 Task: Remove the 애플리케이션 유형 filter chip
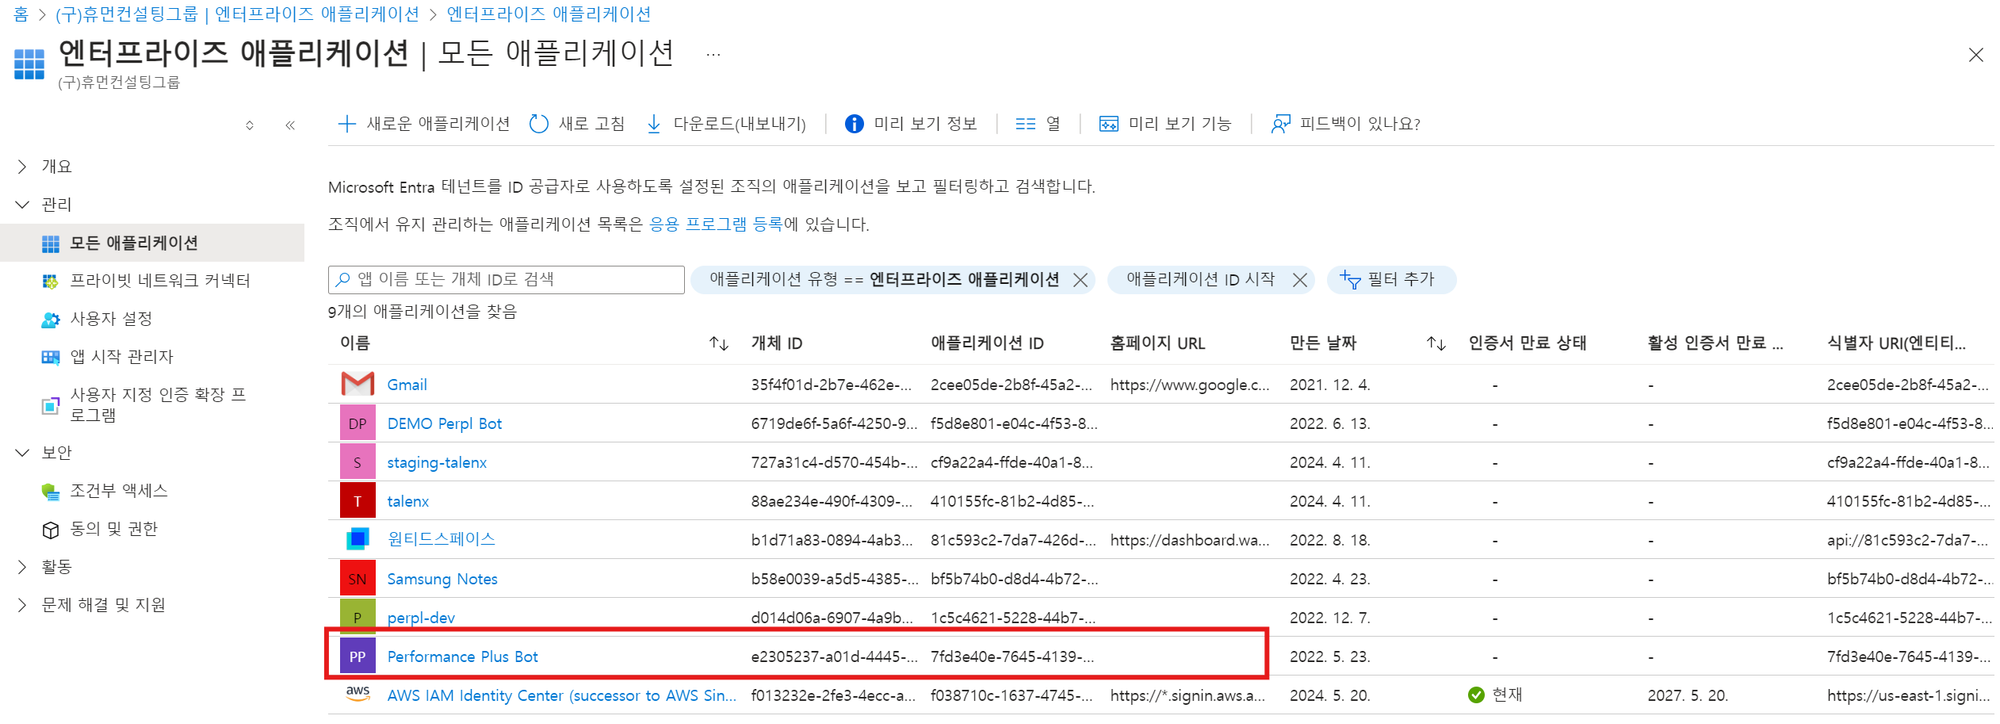point(1080,280)
